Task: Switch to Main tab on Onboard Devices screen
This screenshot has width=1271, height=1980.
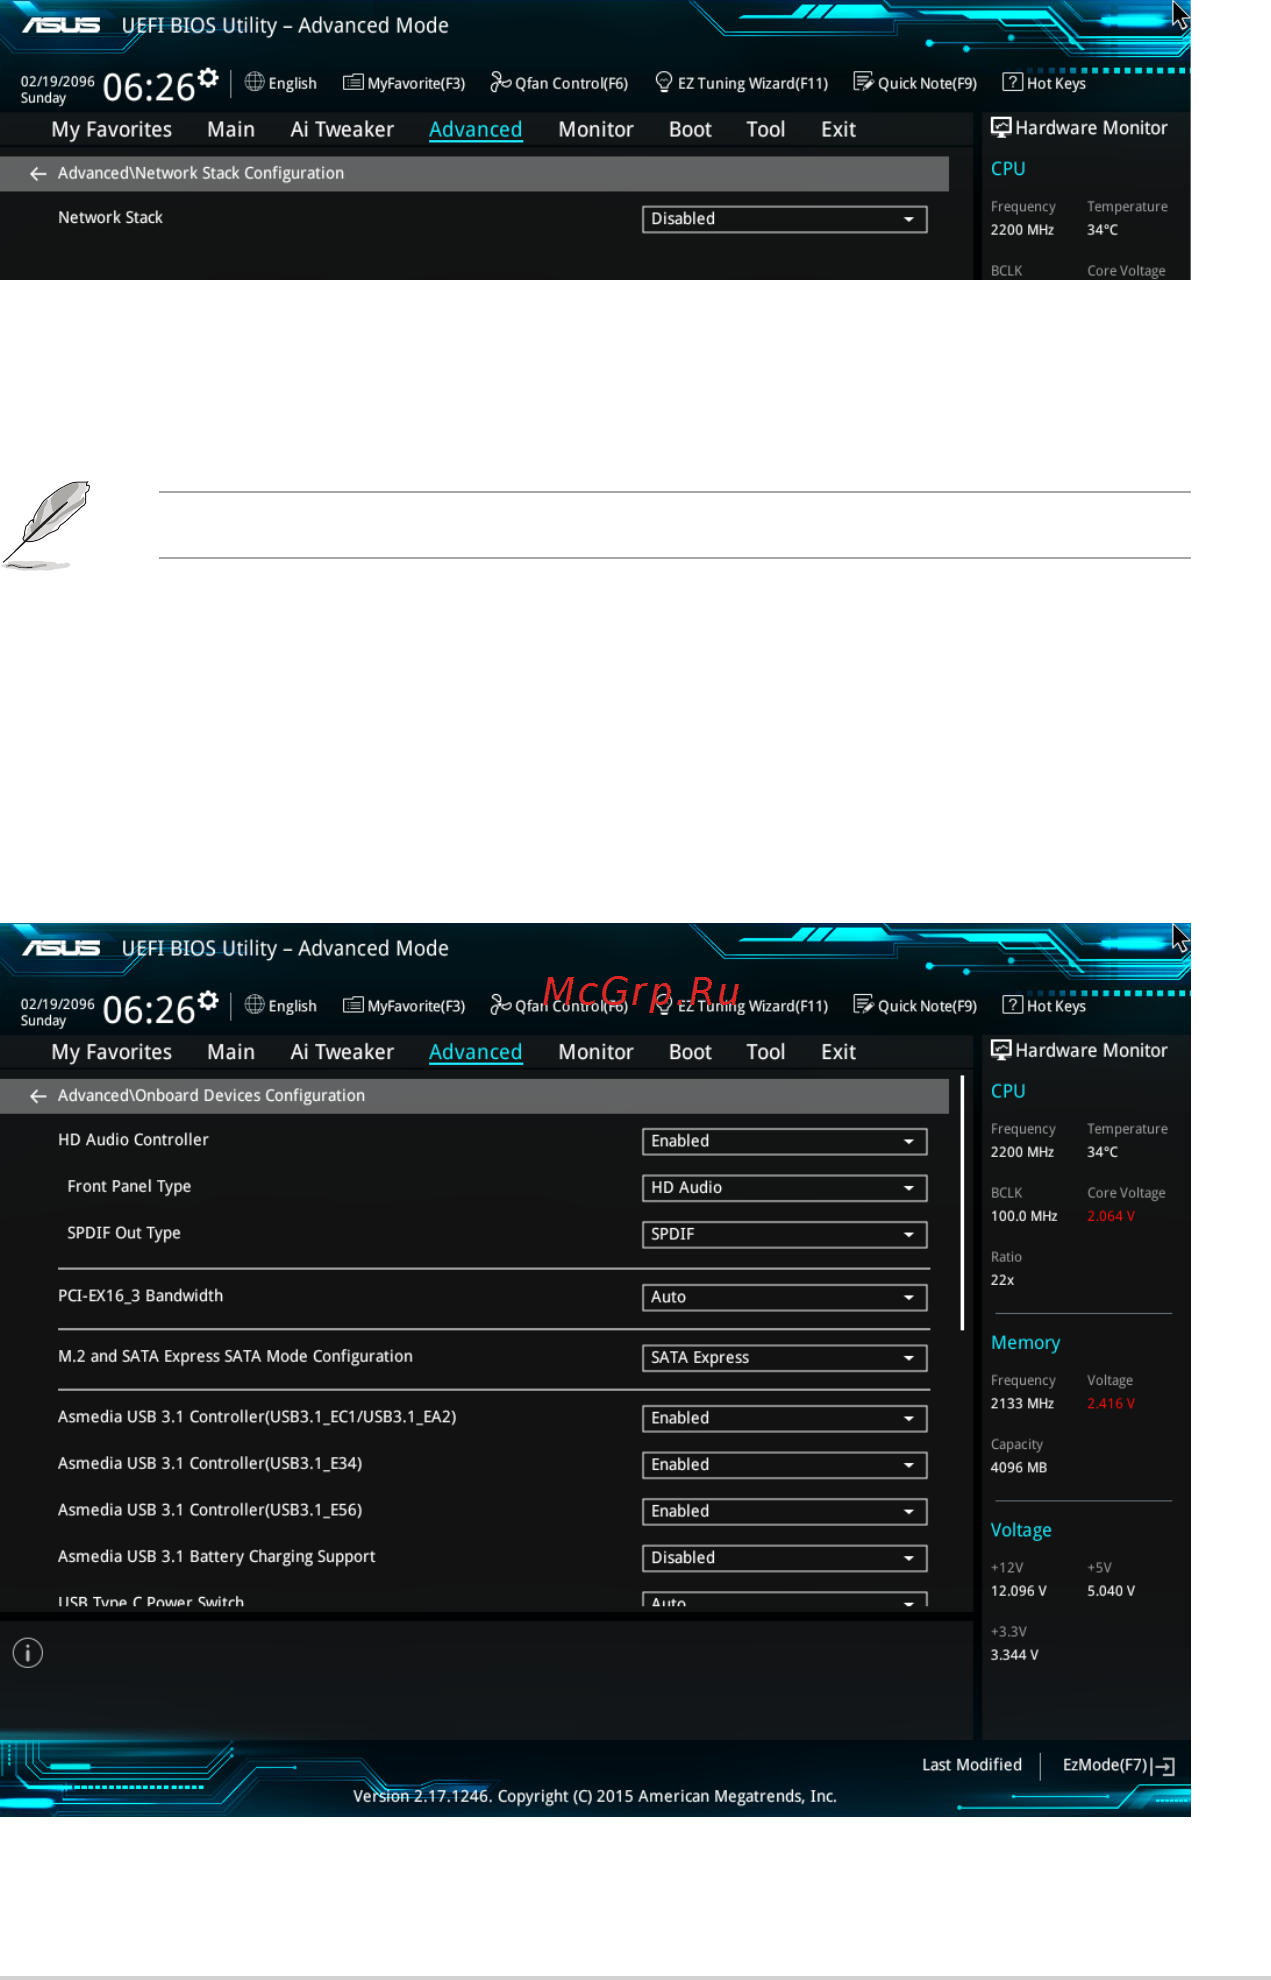Action: [231, 1052]
